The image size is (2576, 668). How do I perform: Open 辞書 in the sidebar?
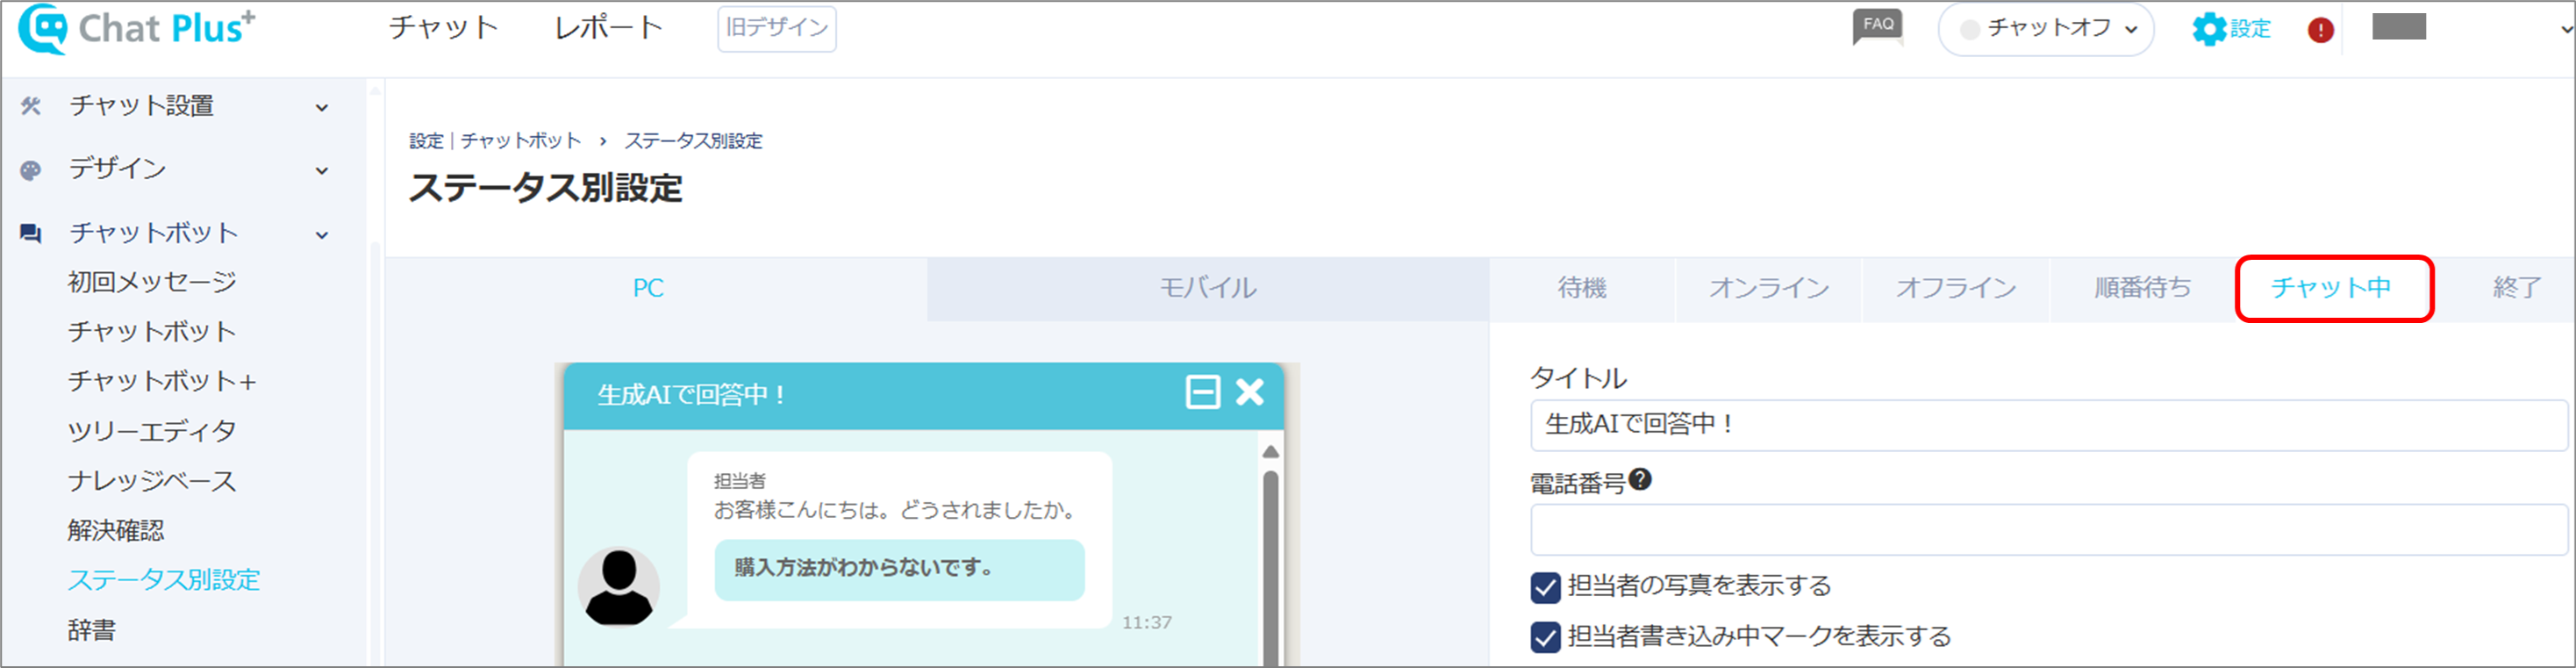[92, 631]
